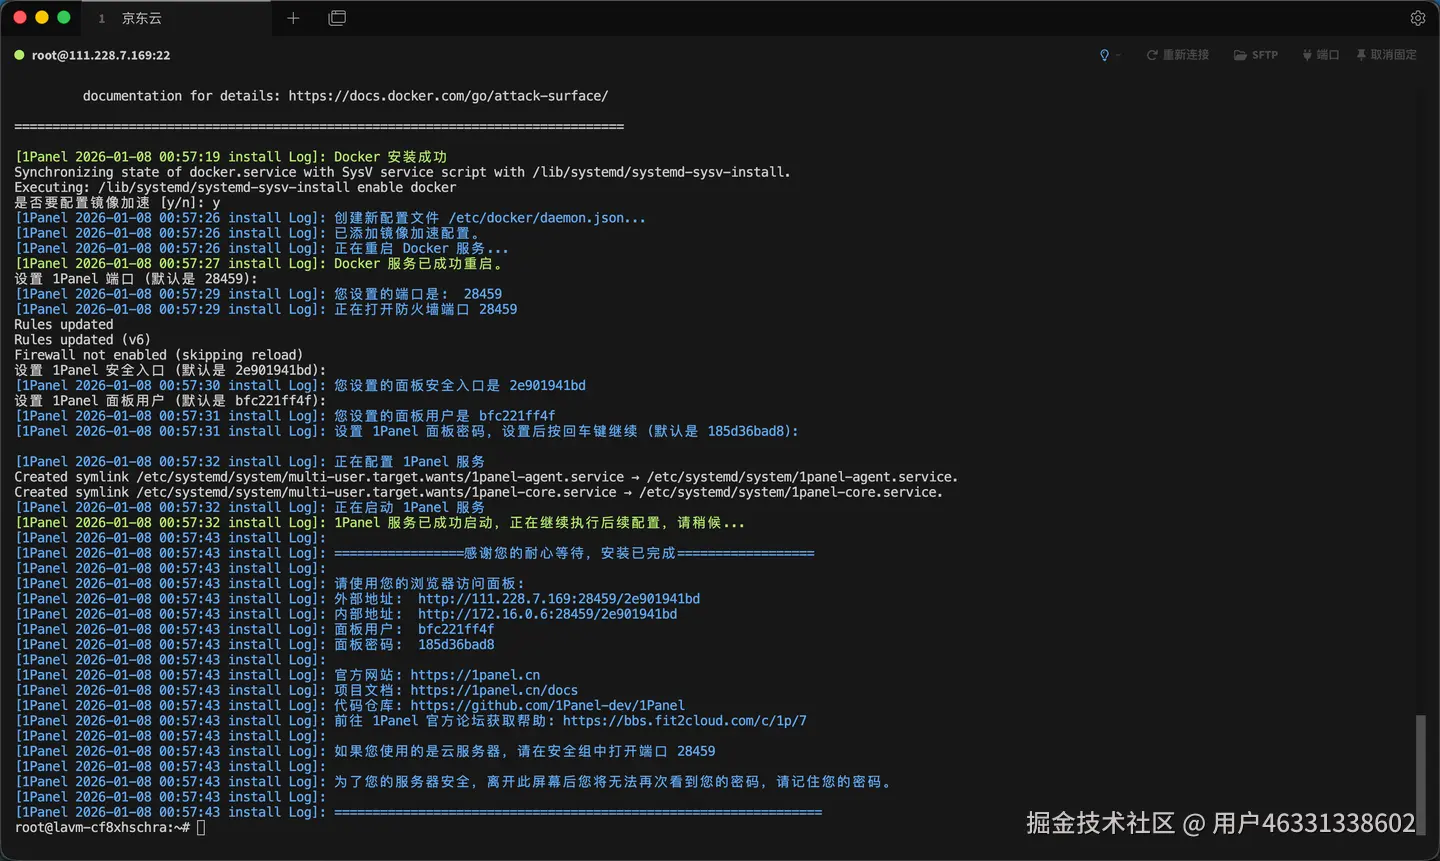Click the 1panel-agent.service symlink line

tap(486, 477)
